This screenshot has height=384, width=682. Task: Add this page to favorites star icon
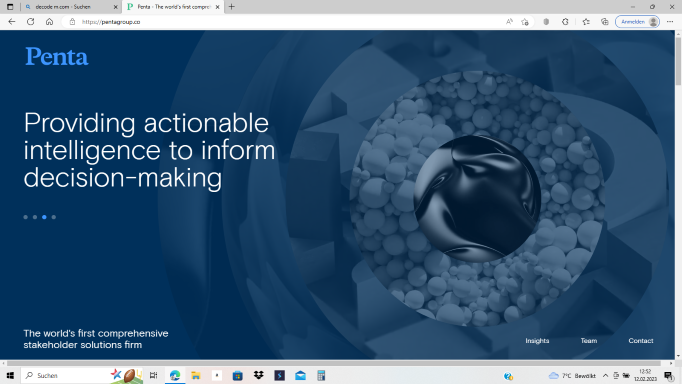point(525,22)
